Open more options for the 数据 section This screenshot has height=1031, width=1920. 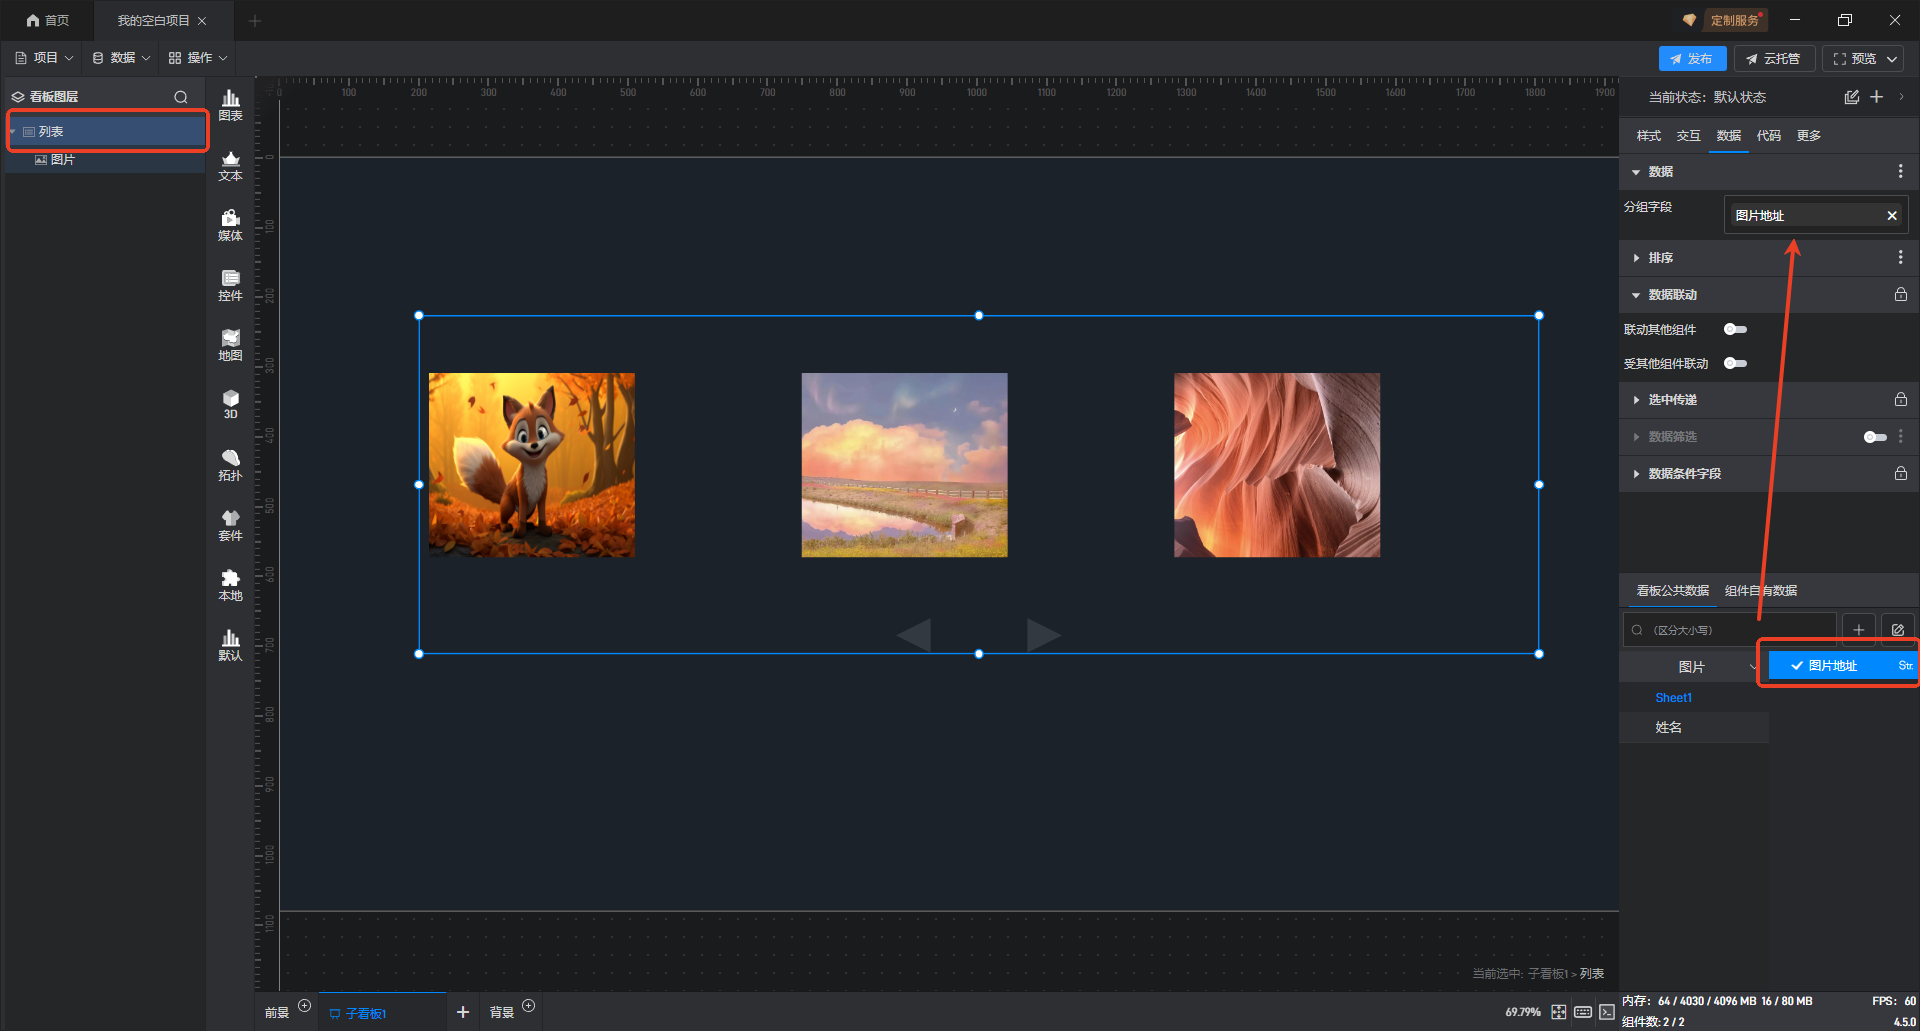pyautogui.click(x=1900, y=172)
